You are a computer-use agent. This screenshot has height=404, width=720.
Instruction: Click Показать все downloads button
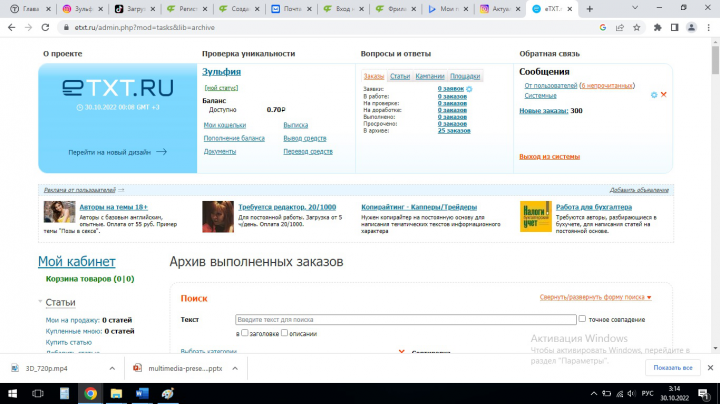point(673,368)
